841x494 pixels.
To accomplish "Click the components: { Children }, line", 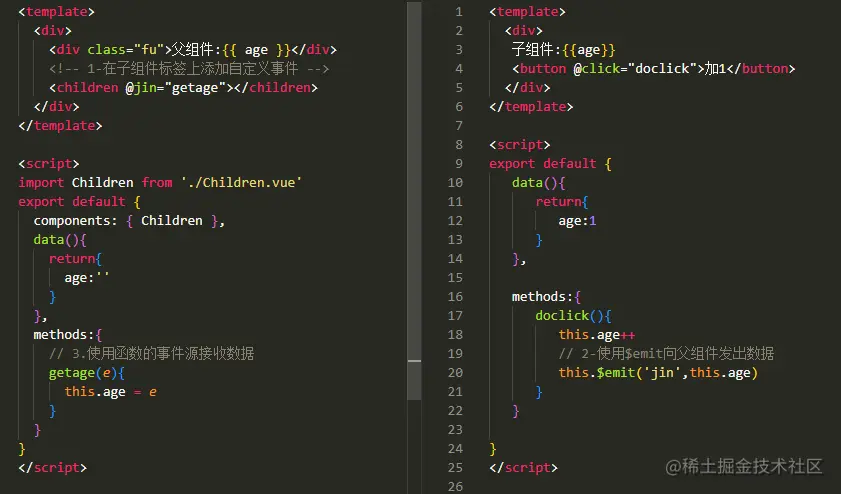I will point(129,221).
